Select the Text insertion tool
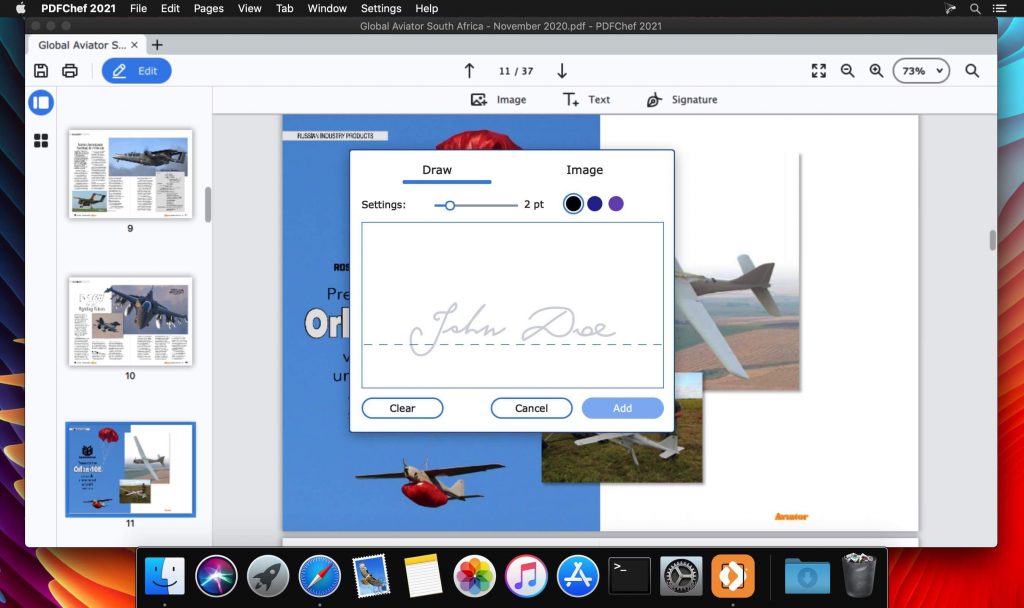 coord(586,99)
